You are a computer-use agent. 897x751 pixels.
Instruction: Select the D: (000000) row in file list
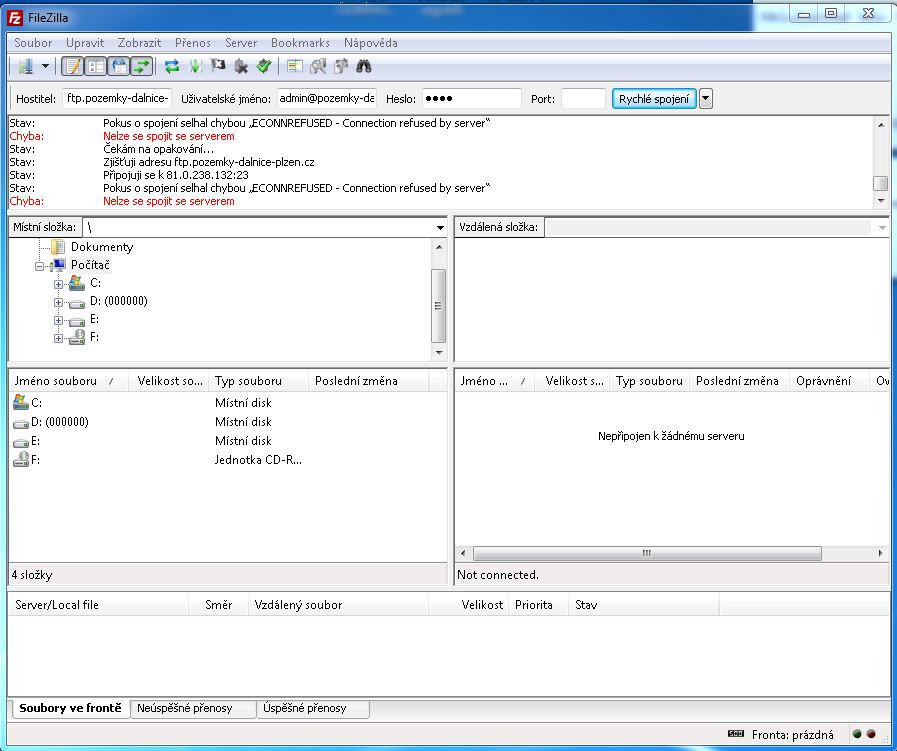point(227,422)
